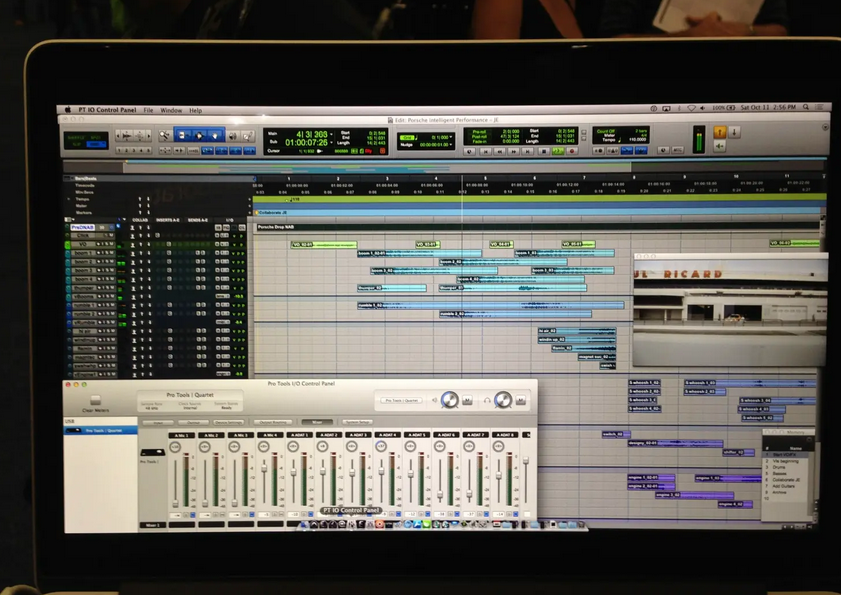Mute the speaker output with M button

click(x=467, y=400)
